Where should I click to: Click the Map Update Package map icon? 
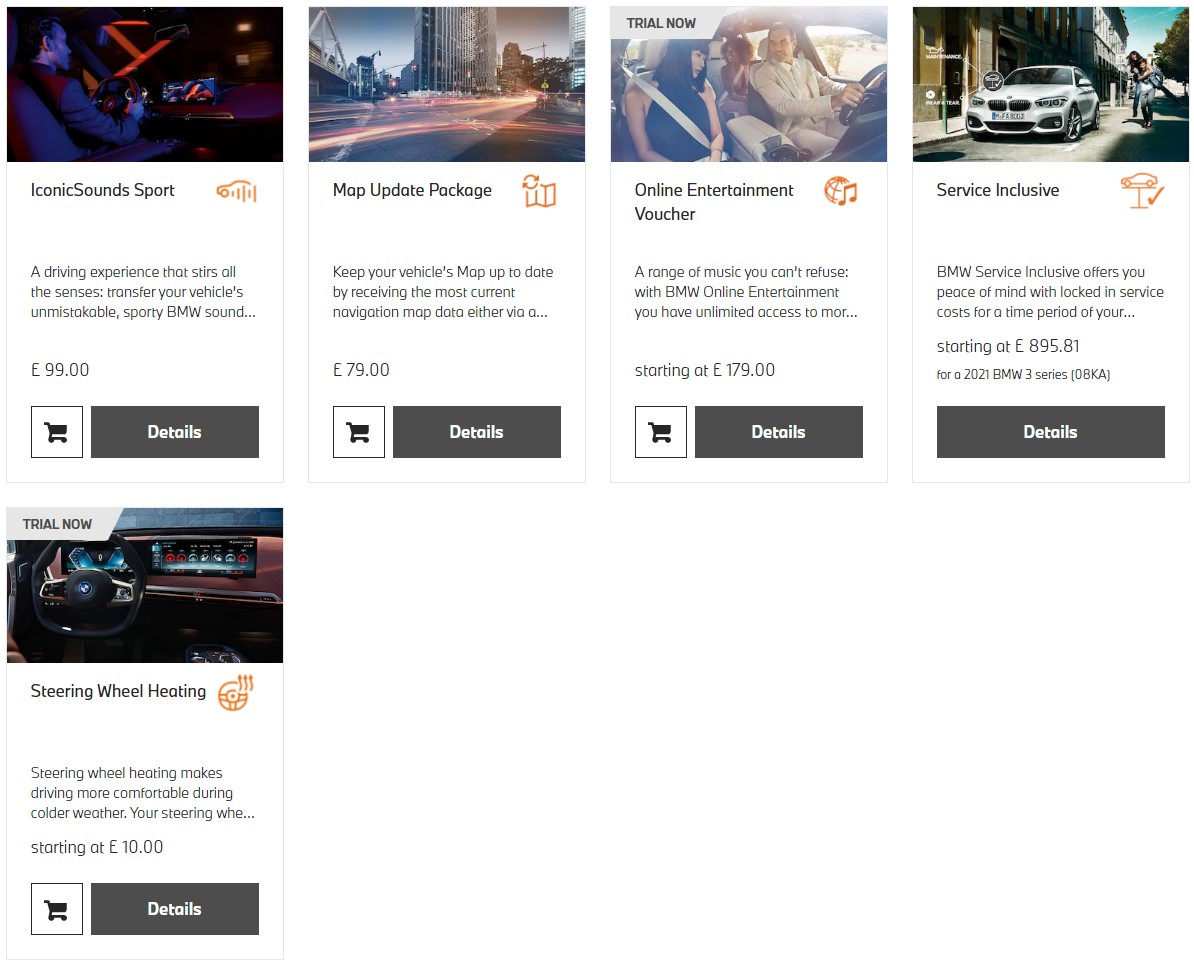pyautogui.click(x=539, y=191)
